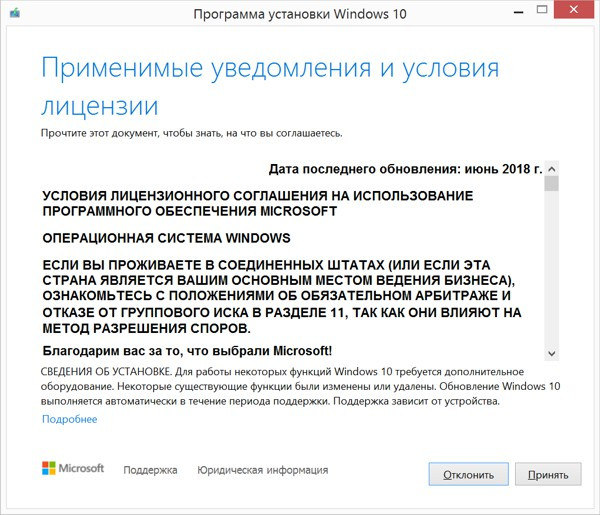
Task: Click the license scrollbar up arrow
Action: click(551, 169)
